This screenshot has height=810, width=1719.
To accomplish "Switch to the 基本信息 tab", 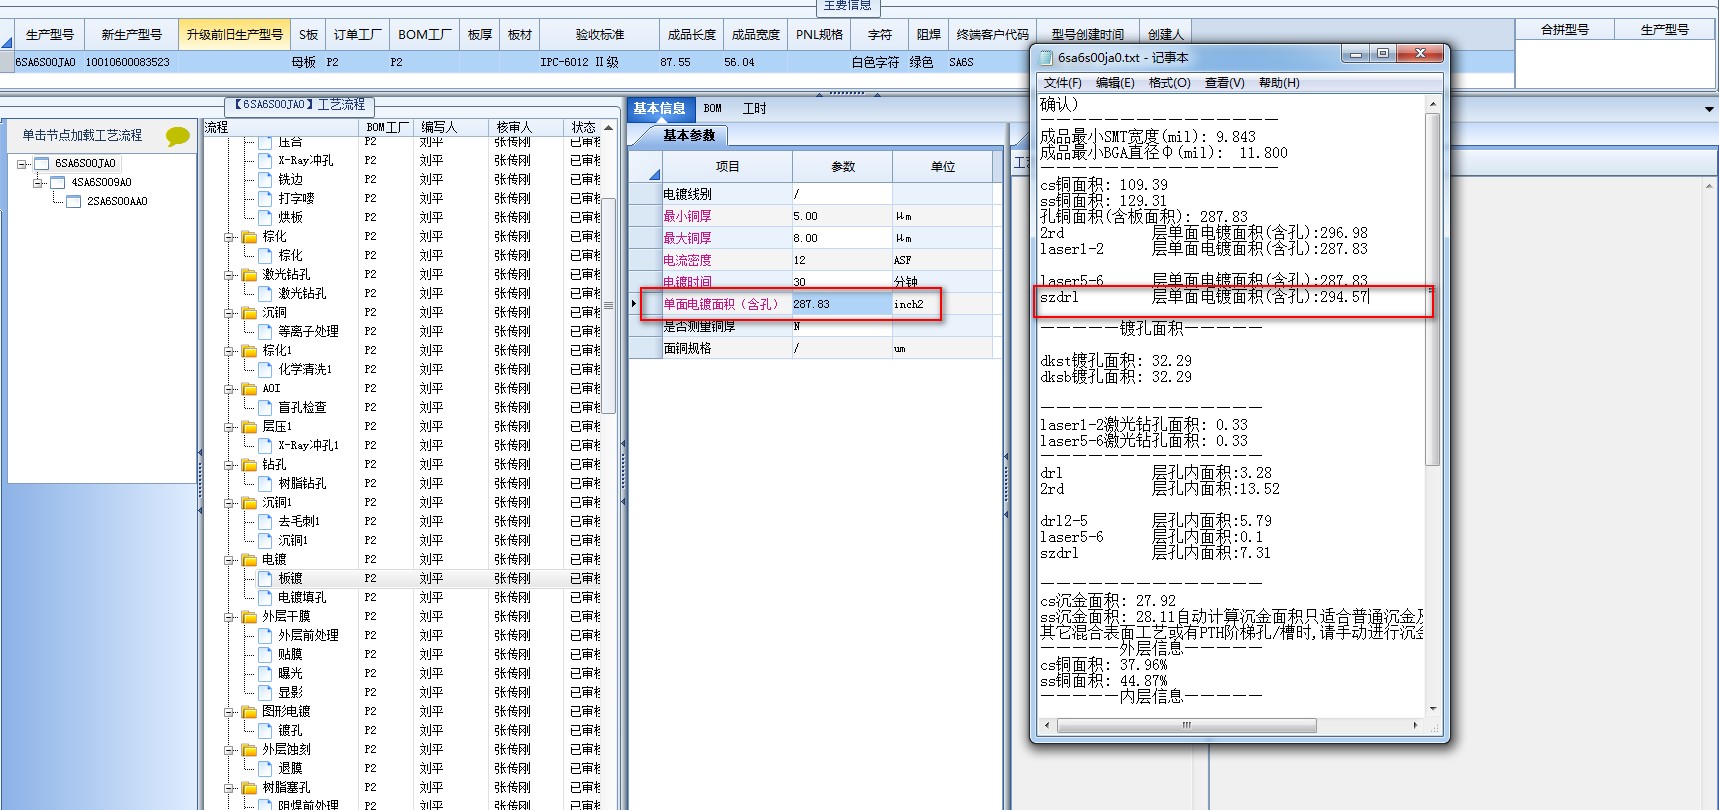I will (x=659, y=108).
